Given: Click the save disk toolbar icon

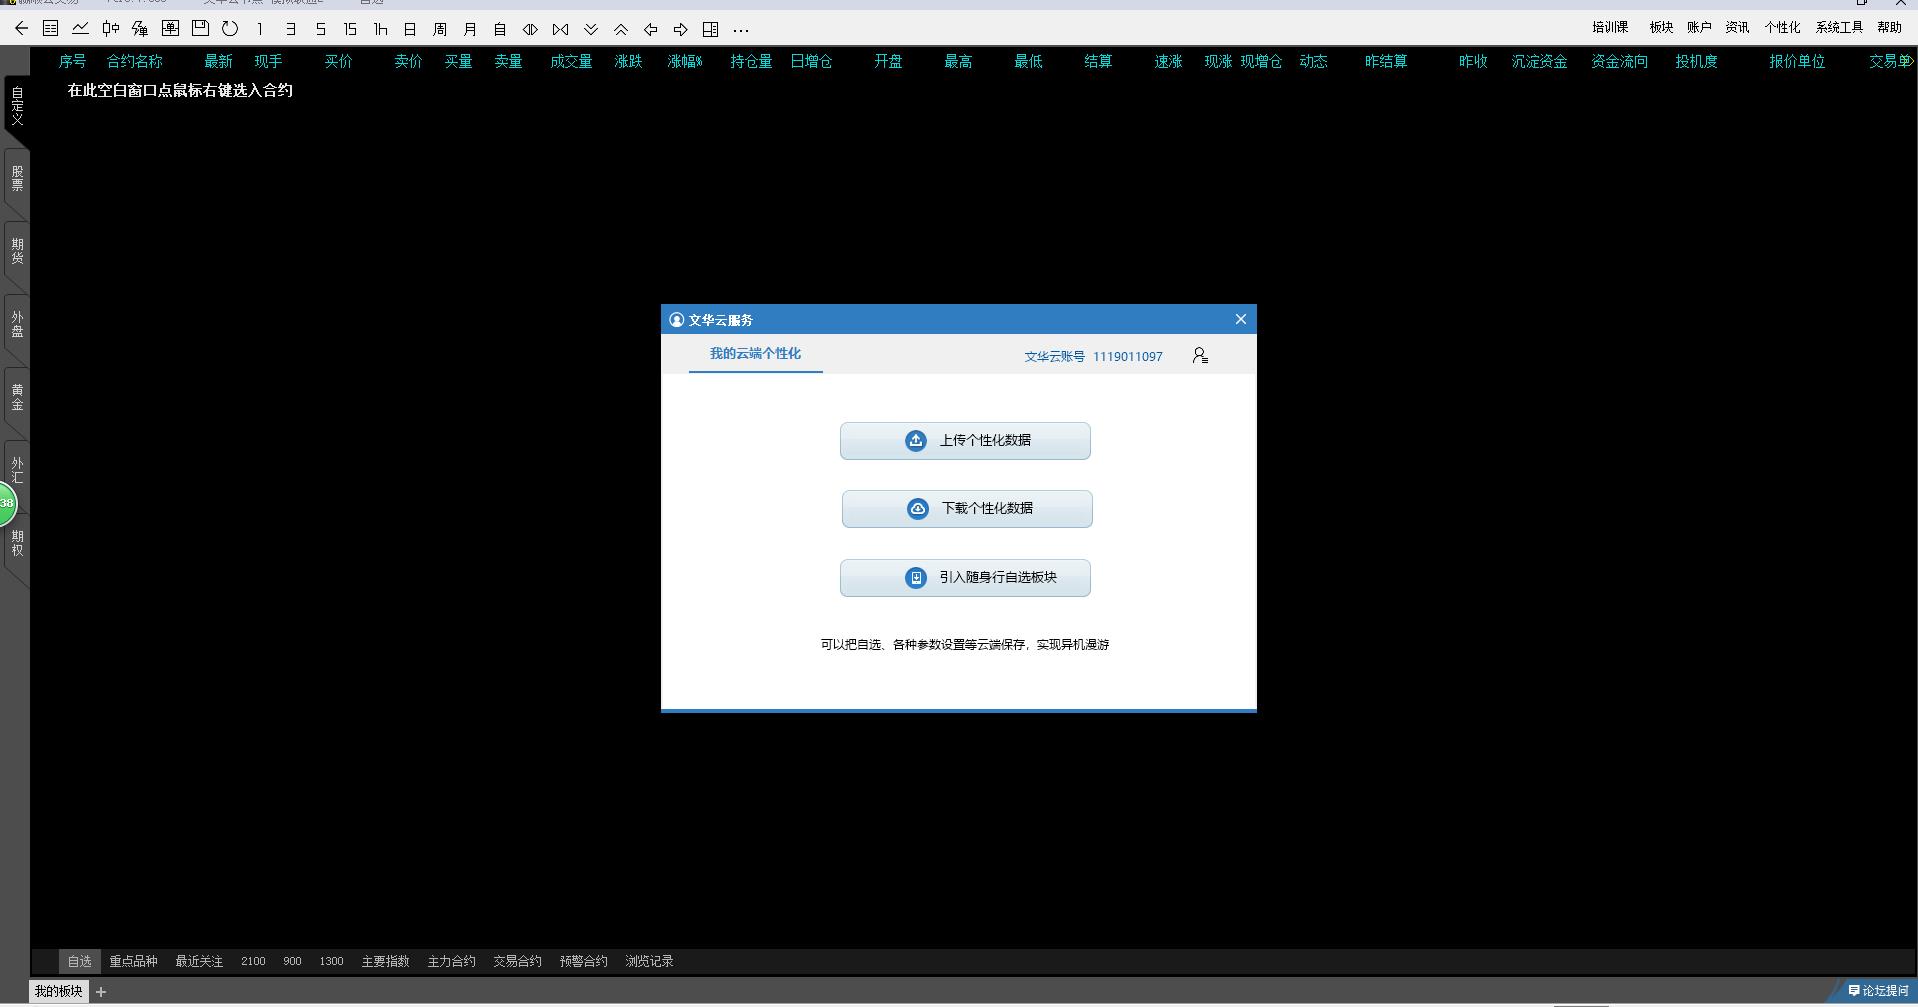Looking at the screenshot, I should tap(200, 29).
